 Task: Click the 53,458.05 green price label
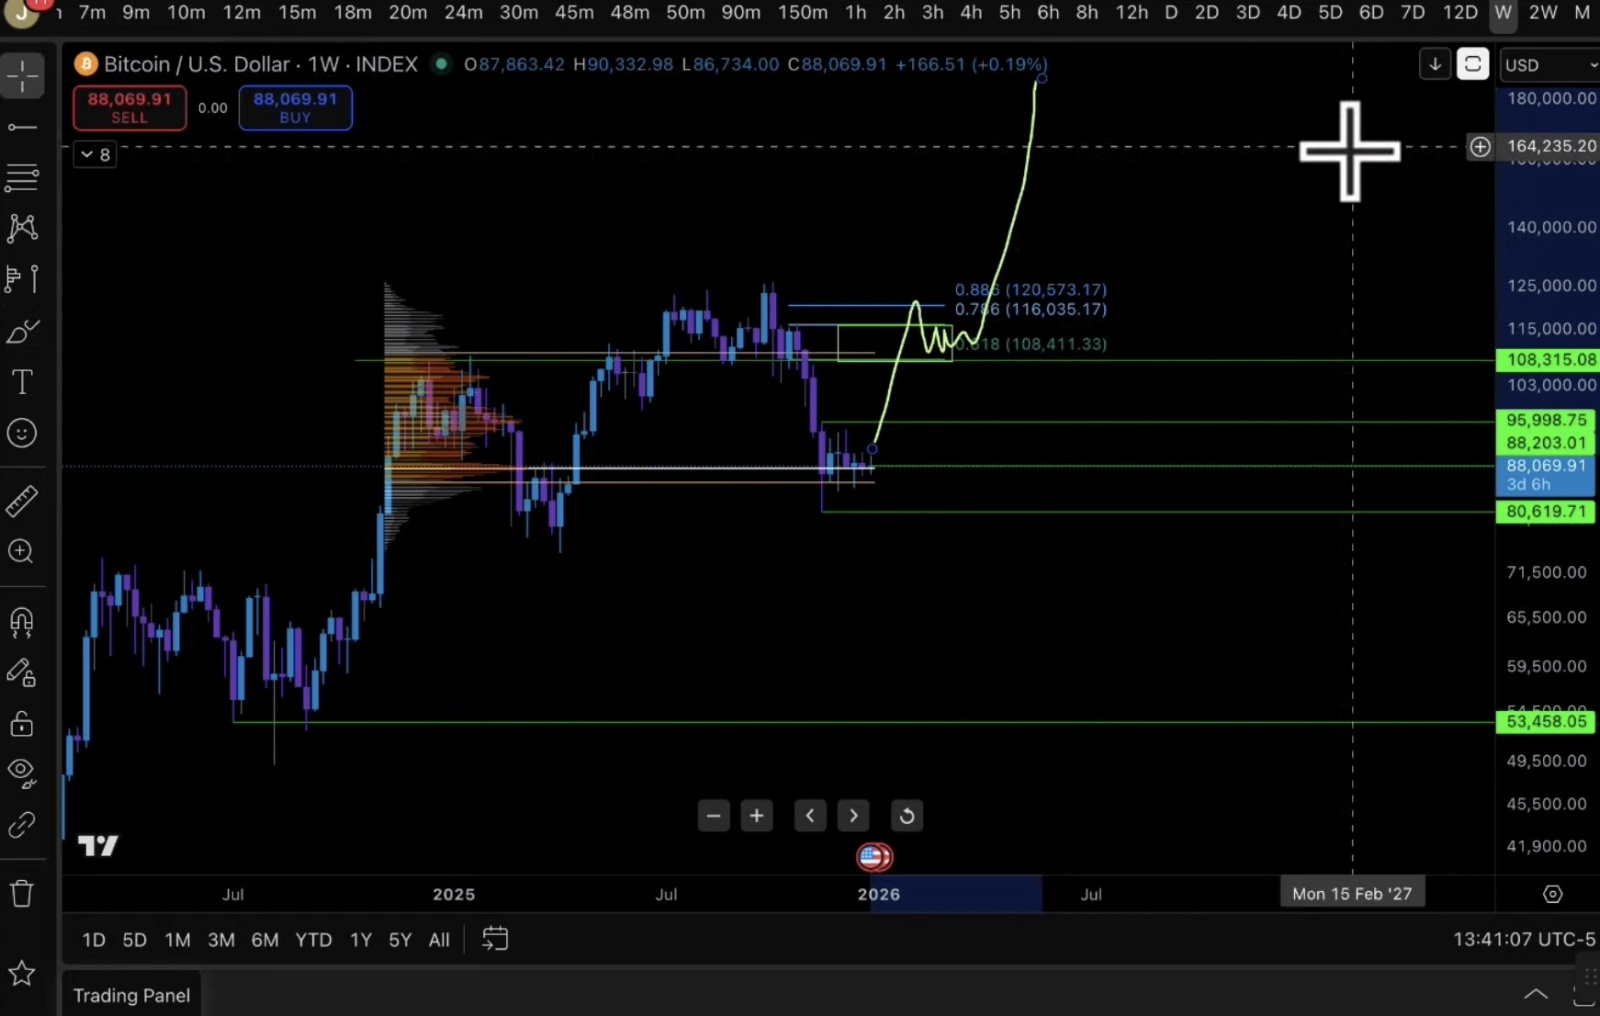point(1546,721)
